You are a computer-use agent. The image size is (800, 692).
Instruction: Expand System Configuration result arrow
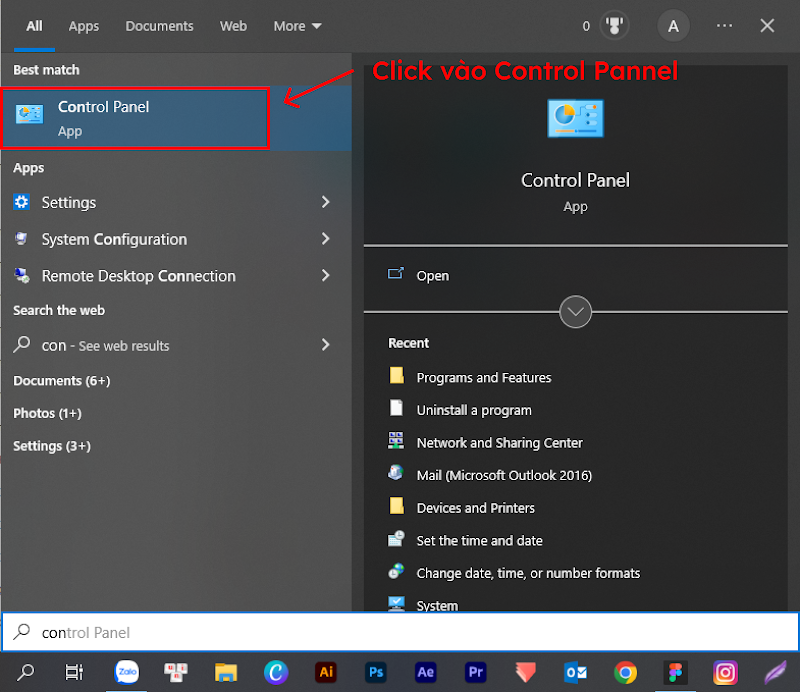(x=325, y=239)
